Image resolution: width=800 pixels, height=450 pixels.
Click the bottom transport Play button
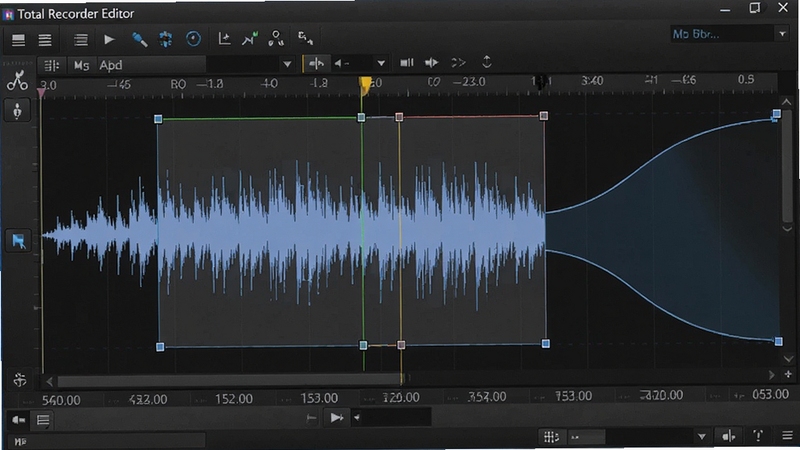[337, 418]
